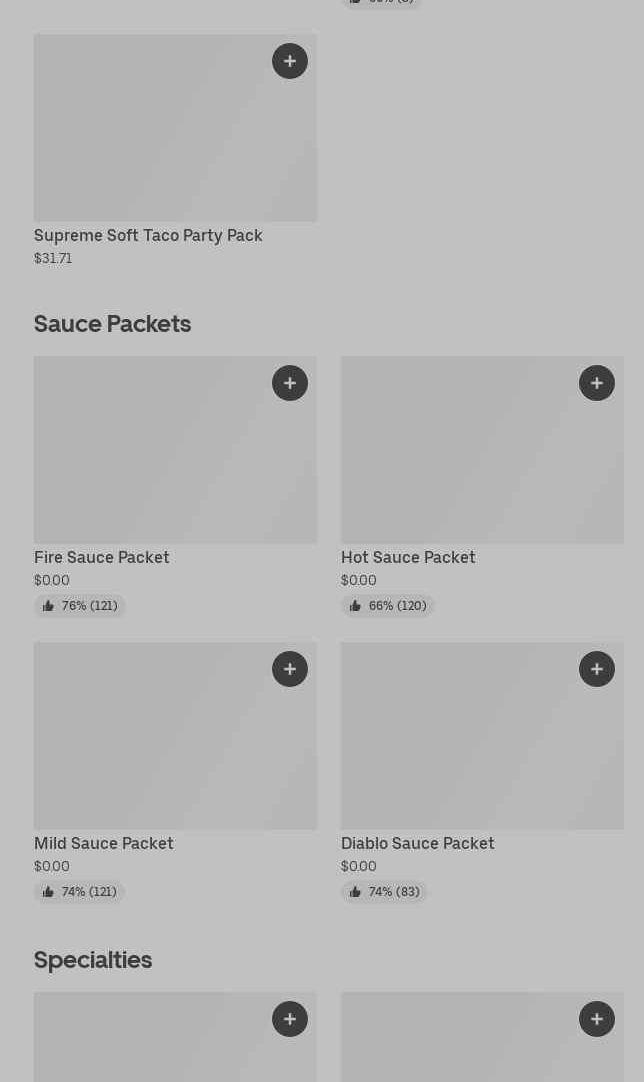Add Diablo Sauce Packet using plus icon

click(597, 669)
